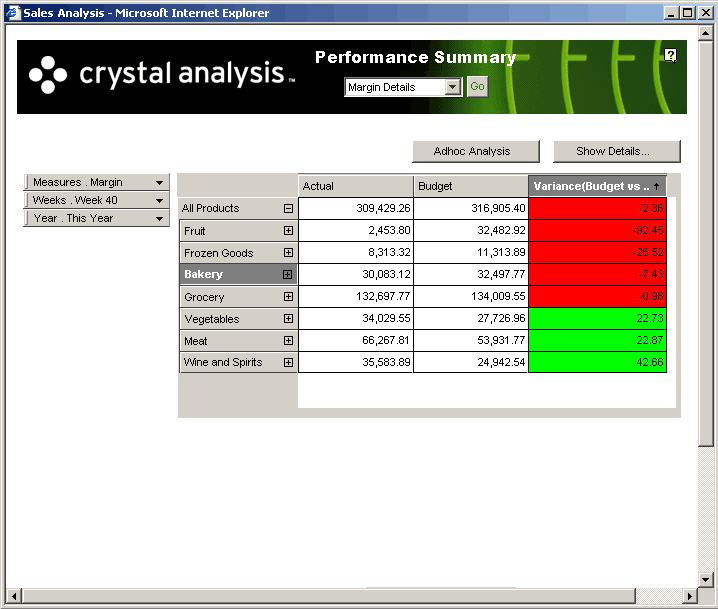Image resolution: width=718 pixels, height=609 pixels.
Task: Click the All Products actual value 309,429.26
Action: pyautogui.click(x=356, y=208)
